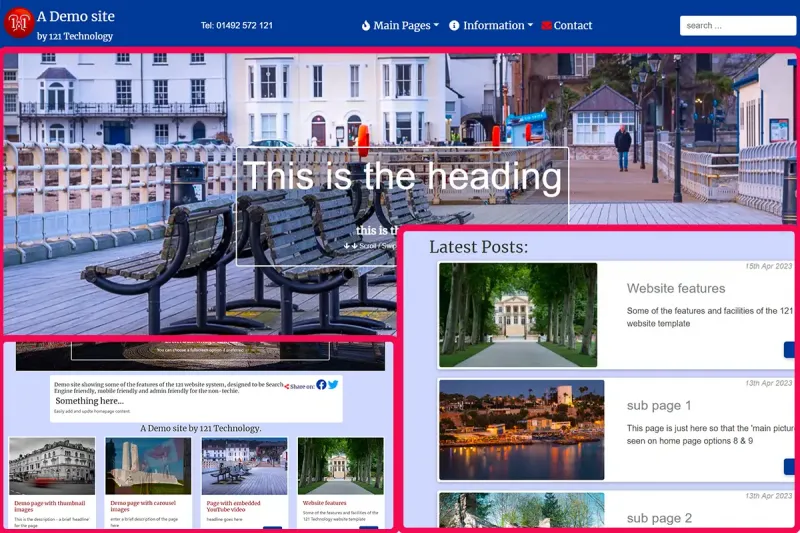The width and height of the screenshot is (800, 533).
Task: Open 'Demo page with thumbnail images' link
Action: [x=49, y=506]
